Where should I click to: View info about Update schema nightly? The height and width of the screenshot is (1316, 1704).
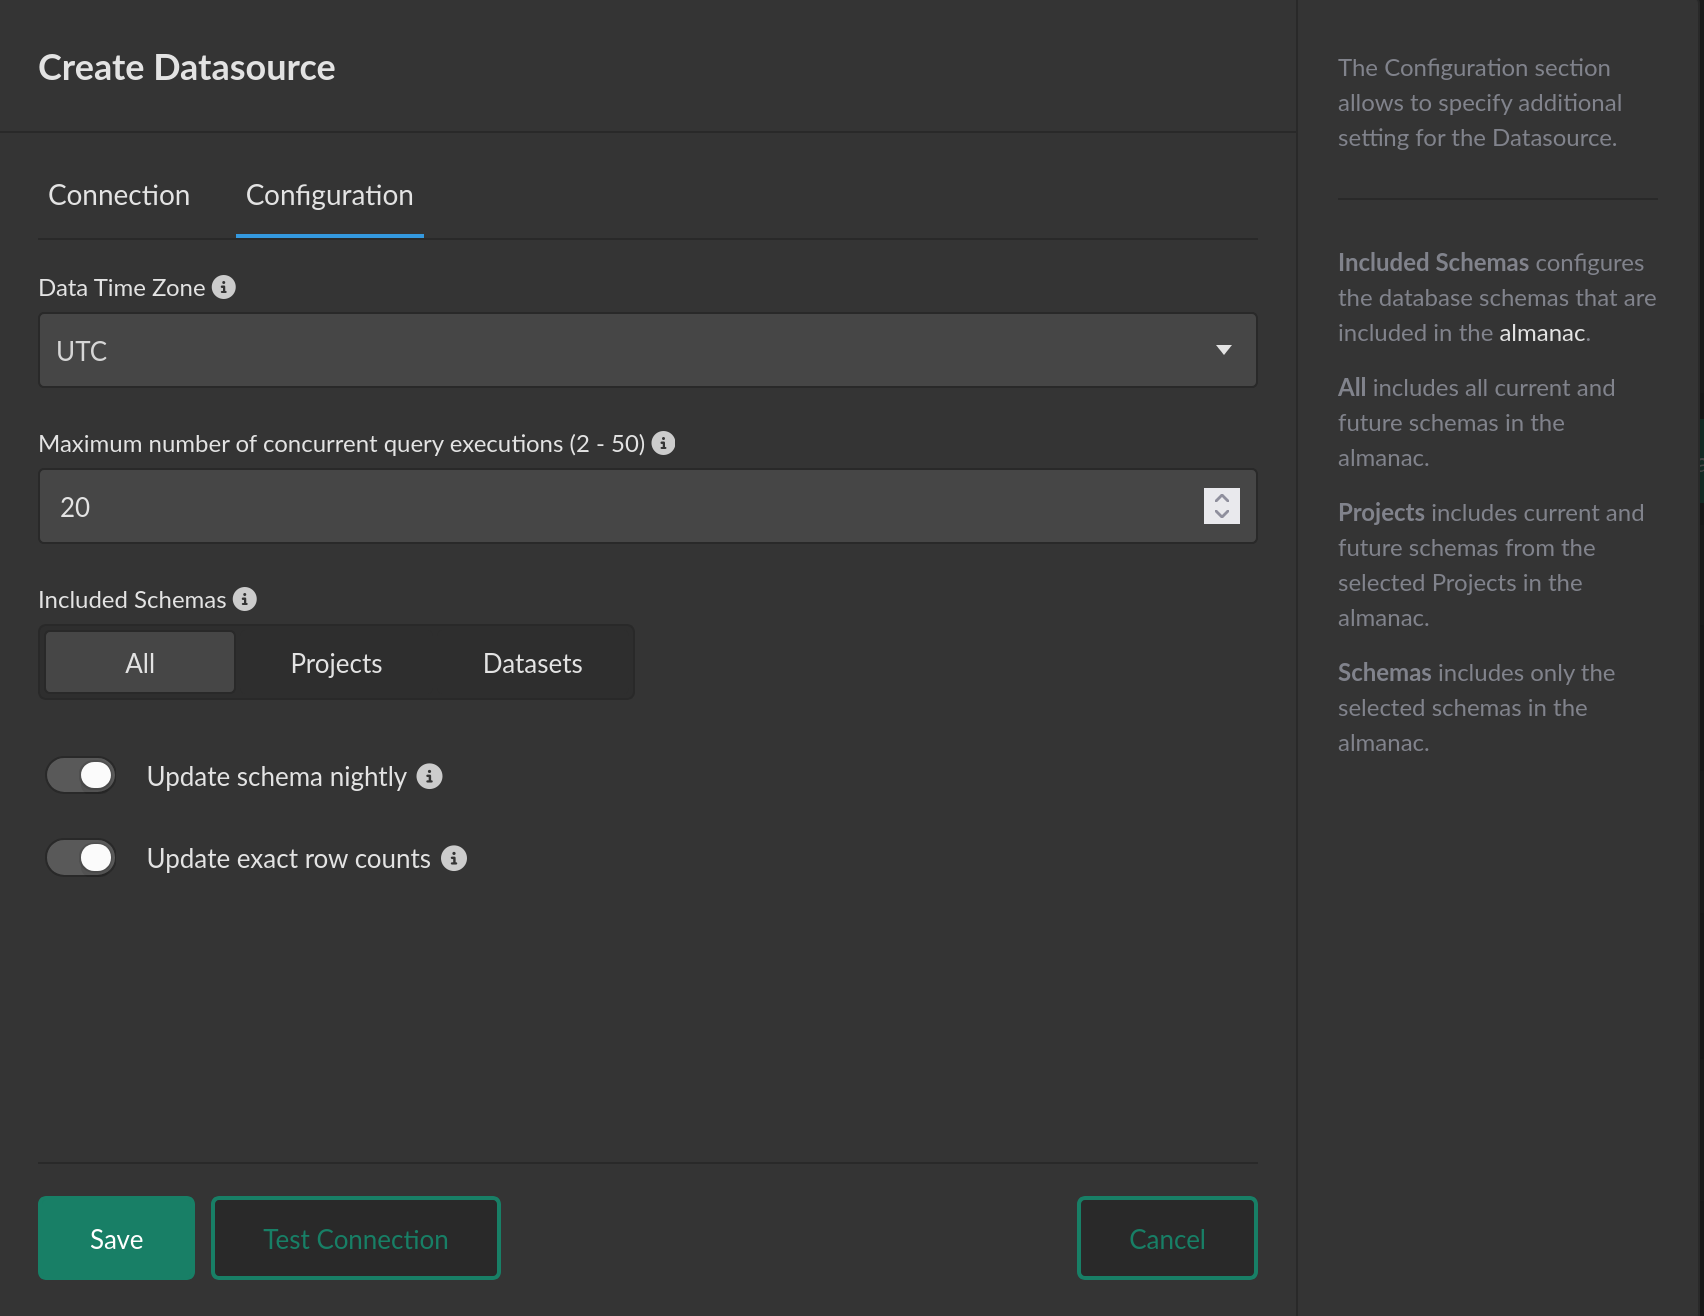(430, 776)
